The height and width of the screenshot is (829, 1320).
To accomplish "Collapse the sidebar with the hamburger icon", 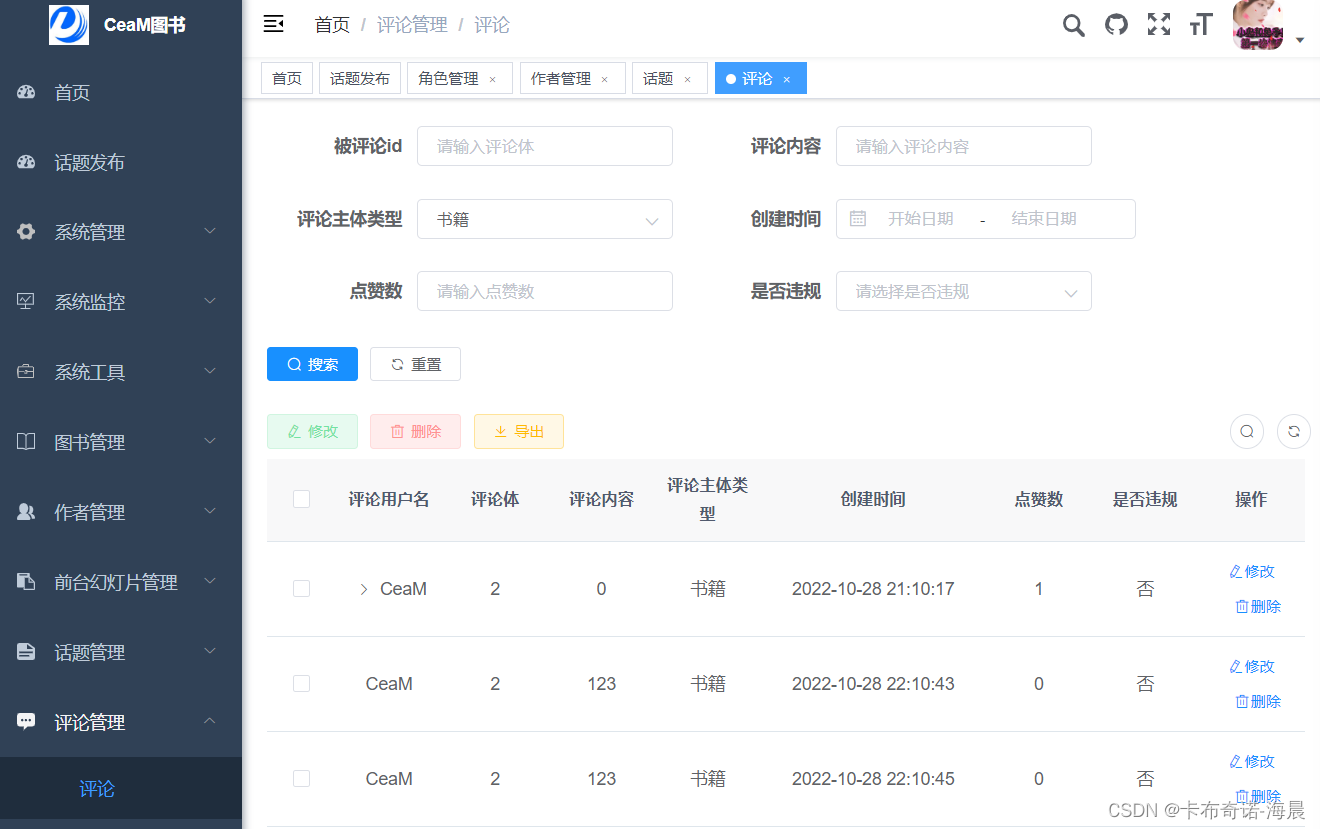I will point(273,24).
